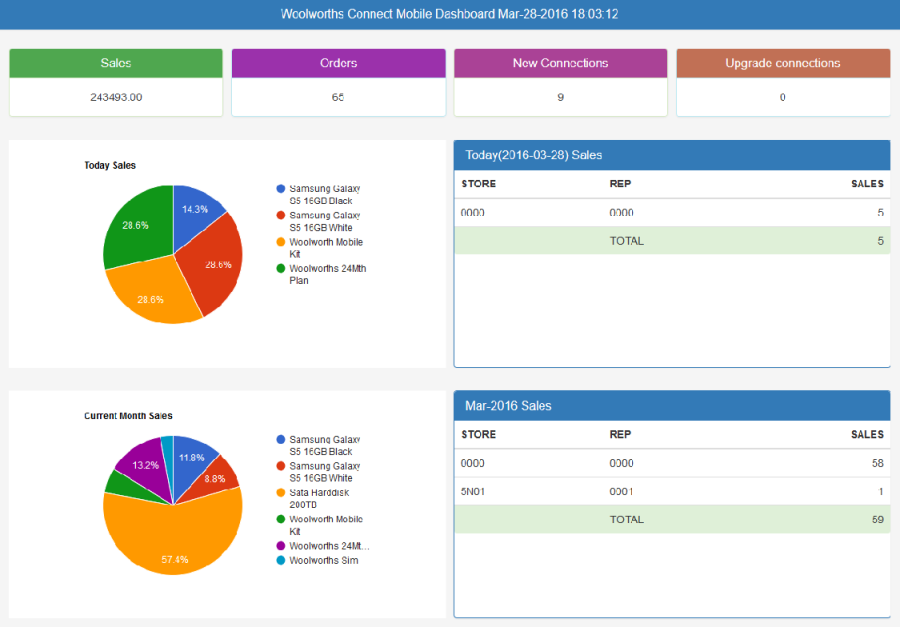Image resolution: width=900 pixels, height=627 pixels.
Task: Click the Mar-2016 Sales panel header
Action: pyautogui.click(x=671, y=405)
